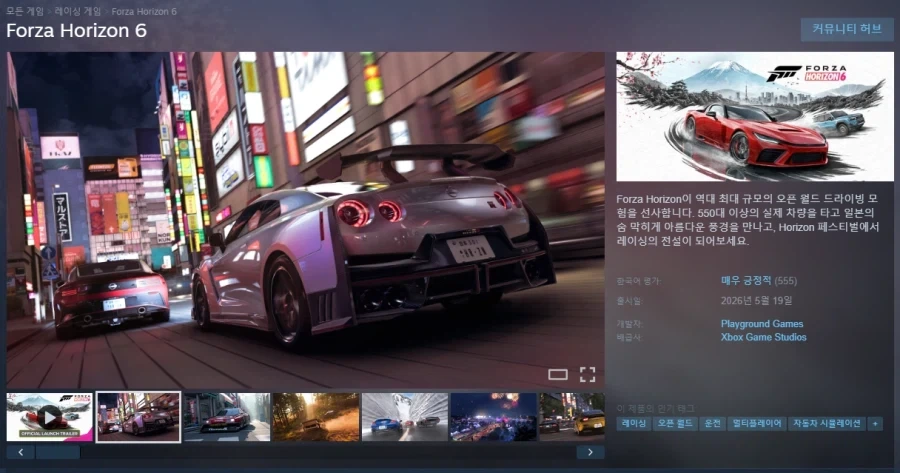Open the 커뮤니티 허브 button

tap(847, 29)
